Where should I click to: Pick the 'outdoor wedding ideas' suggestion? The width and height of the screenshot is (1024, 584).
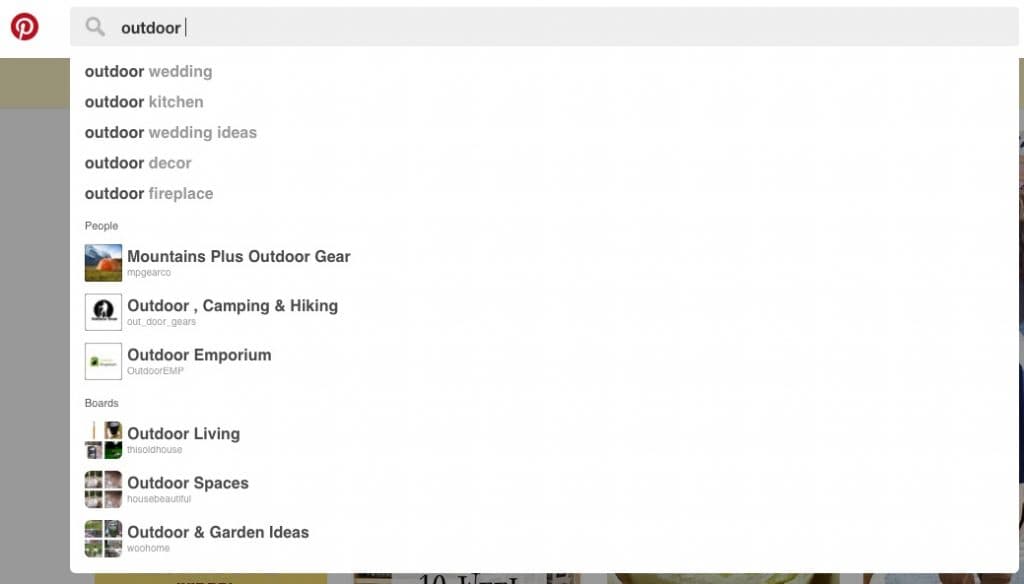[x=170, y=133]
